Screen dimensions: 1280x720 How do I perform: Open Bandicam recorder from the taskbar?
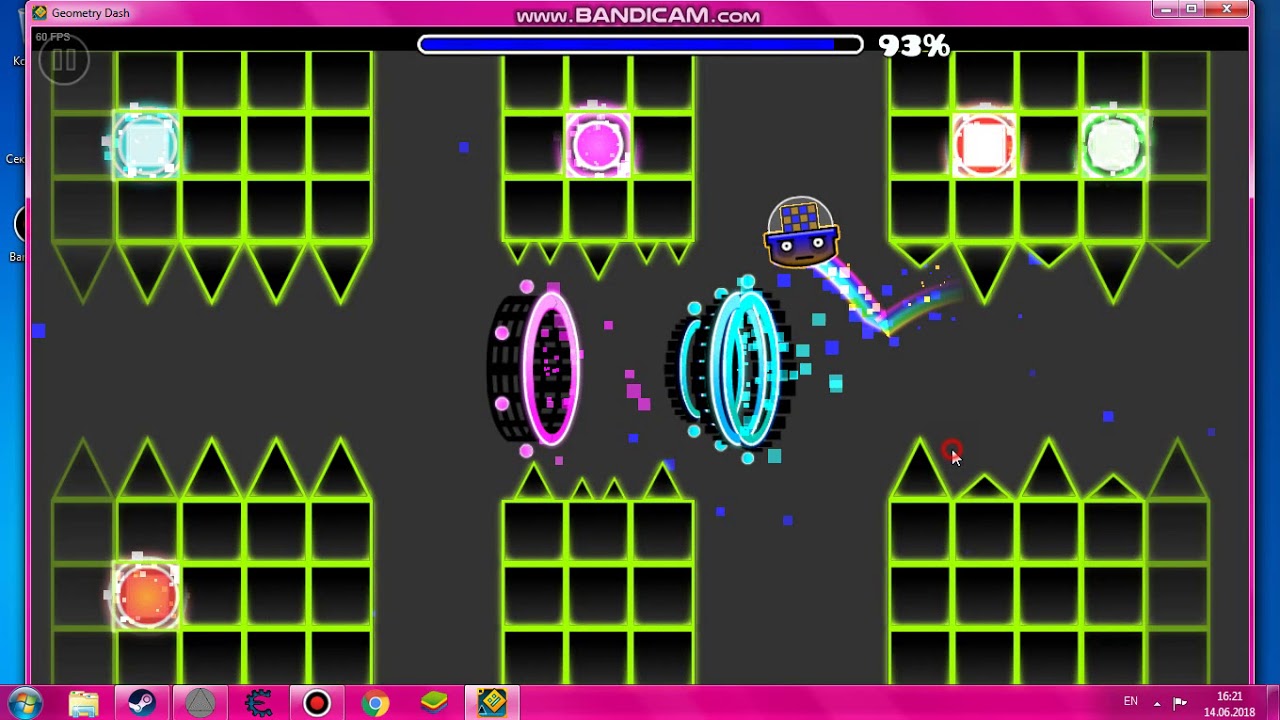pos(317,704)
